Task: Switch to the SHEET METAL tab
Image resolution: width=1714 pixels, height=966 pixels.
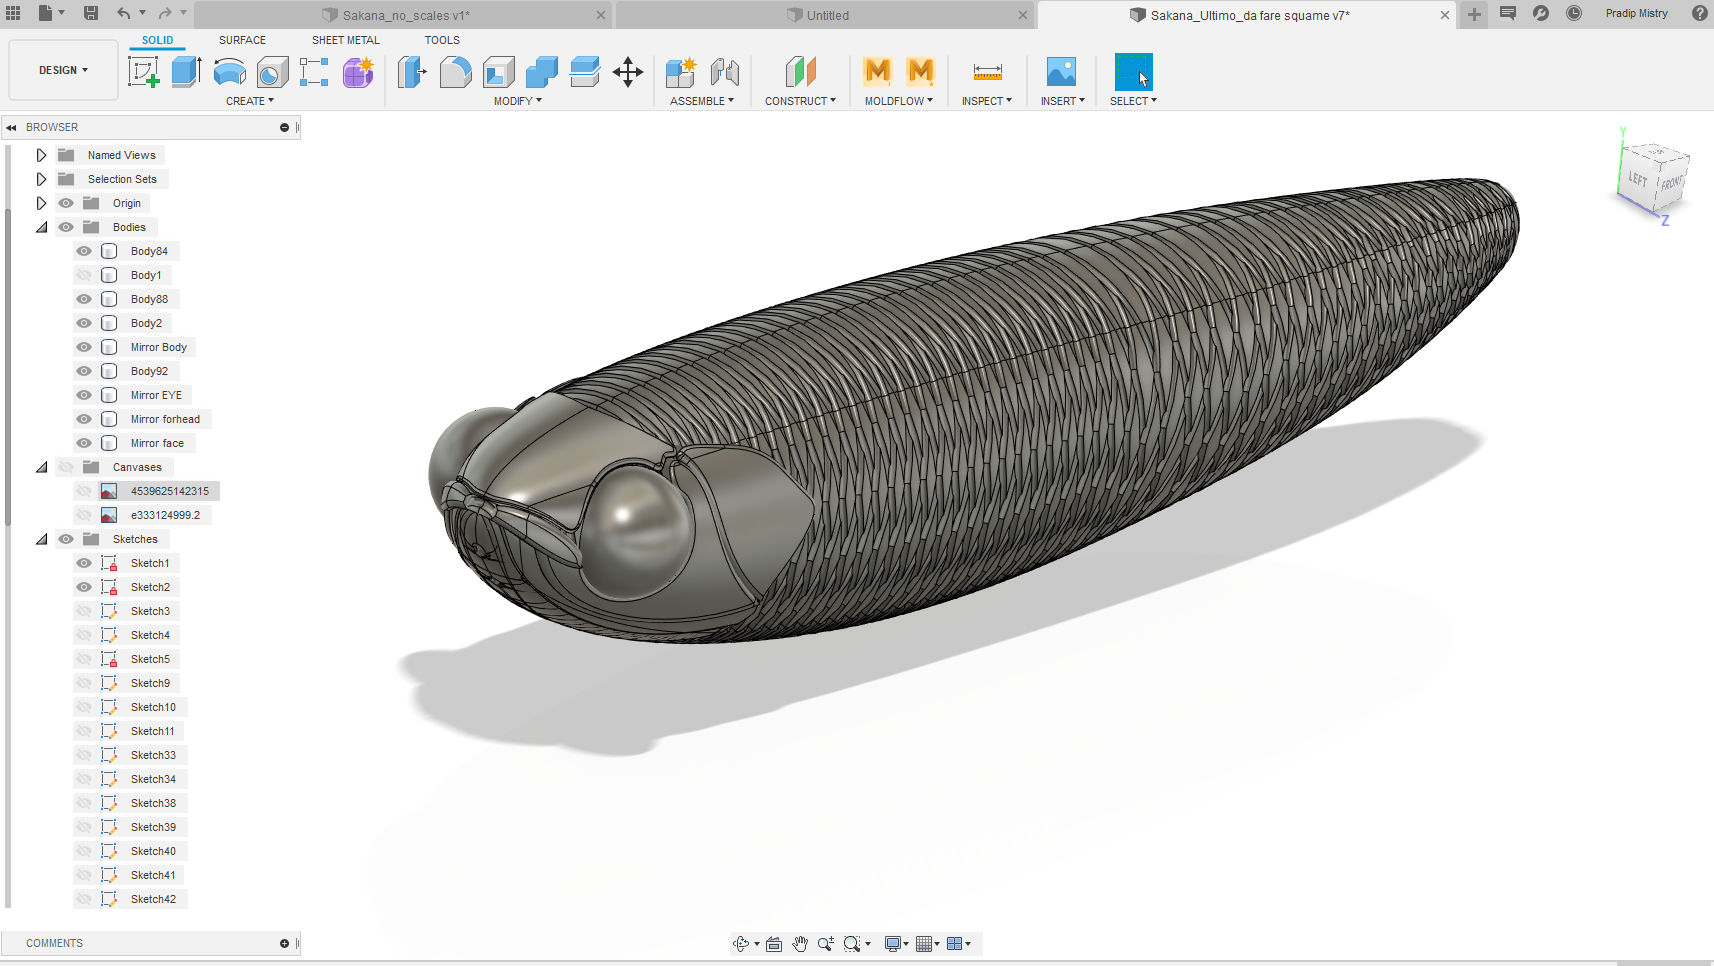Action: (346, 40)
